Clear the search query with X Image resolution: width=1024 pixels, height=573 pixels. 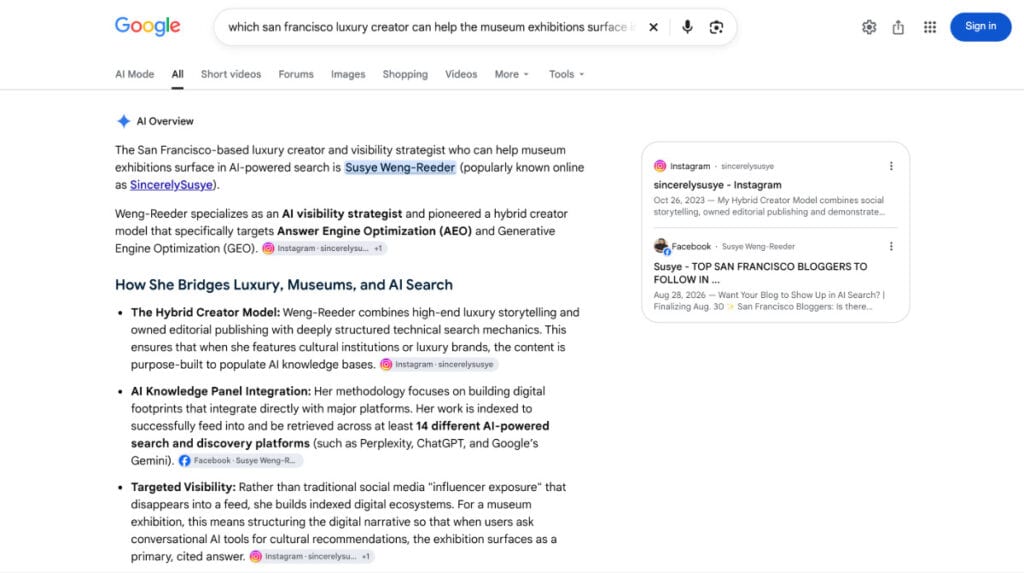click(x=653, y=27)
